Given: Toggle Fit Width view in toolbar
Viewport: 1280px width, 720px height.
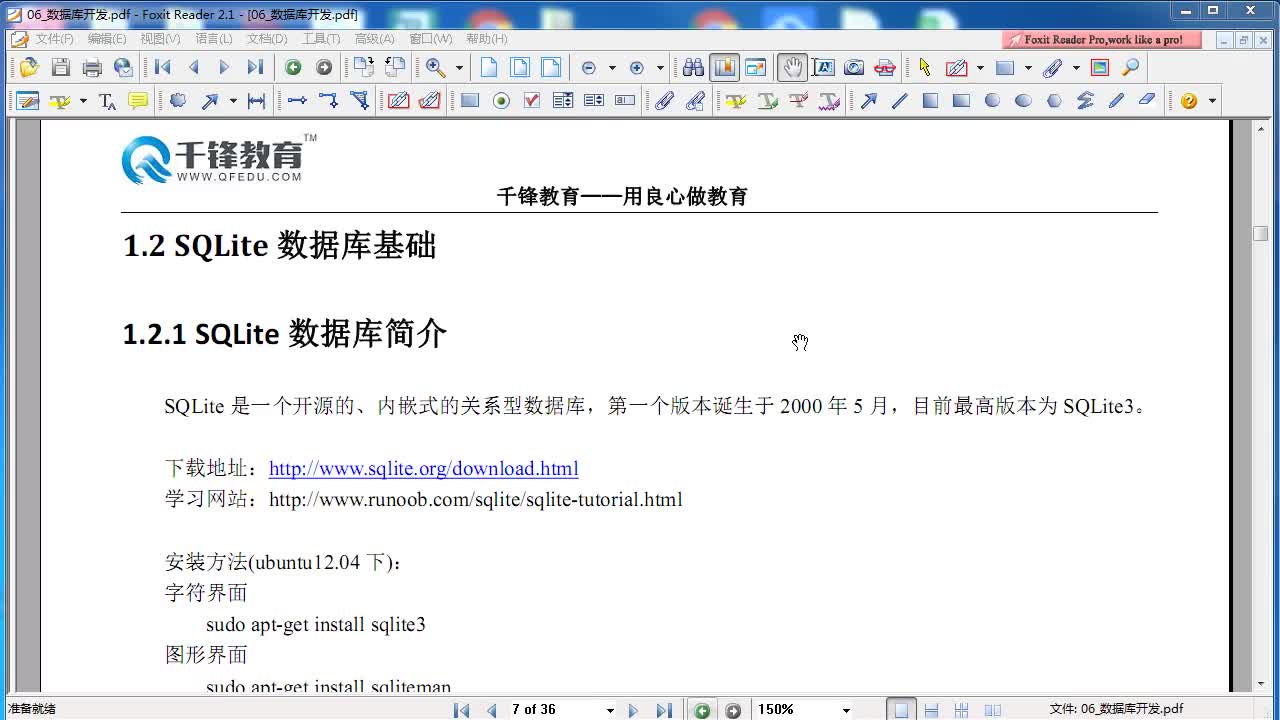Looking at the screenshot, I should coord(551,68).
